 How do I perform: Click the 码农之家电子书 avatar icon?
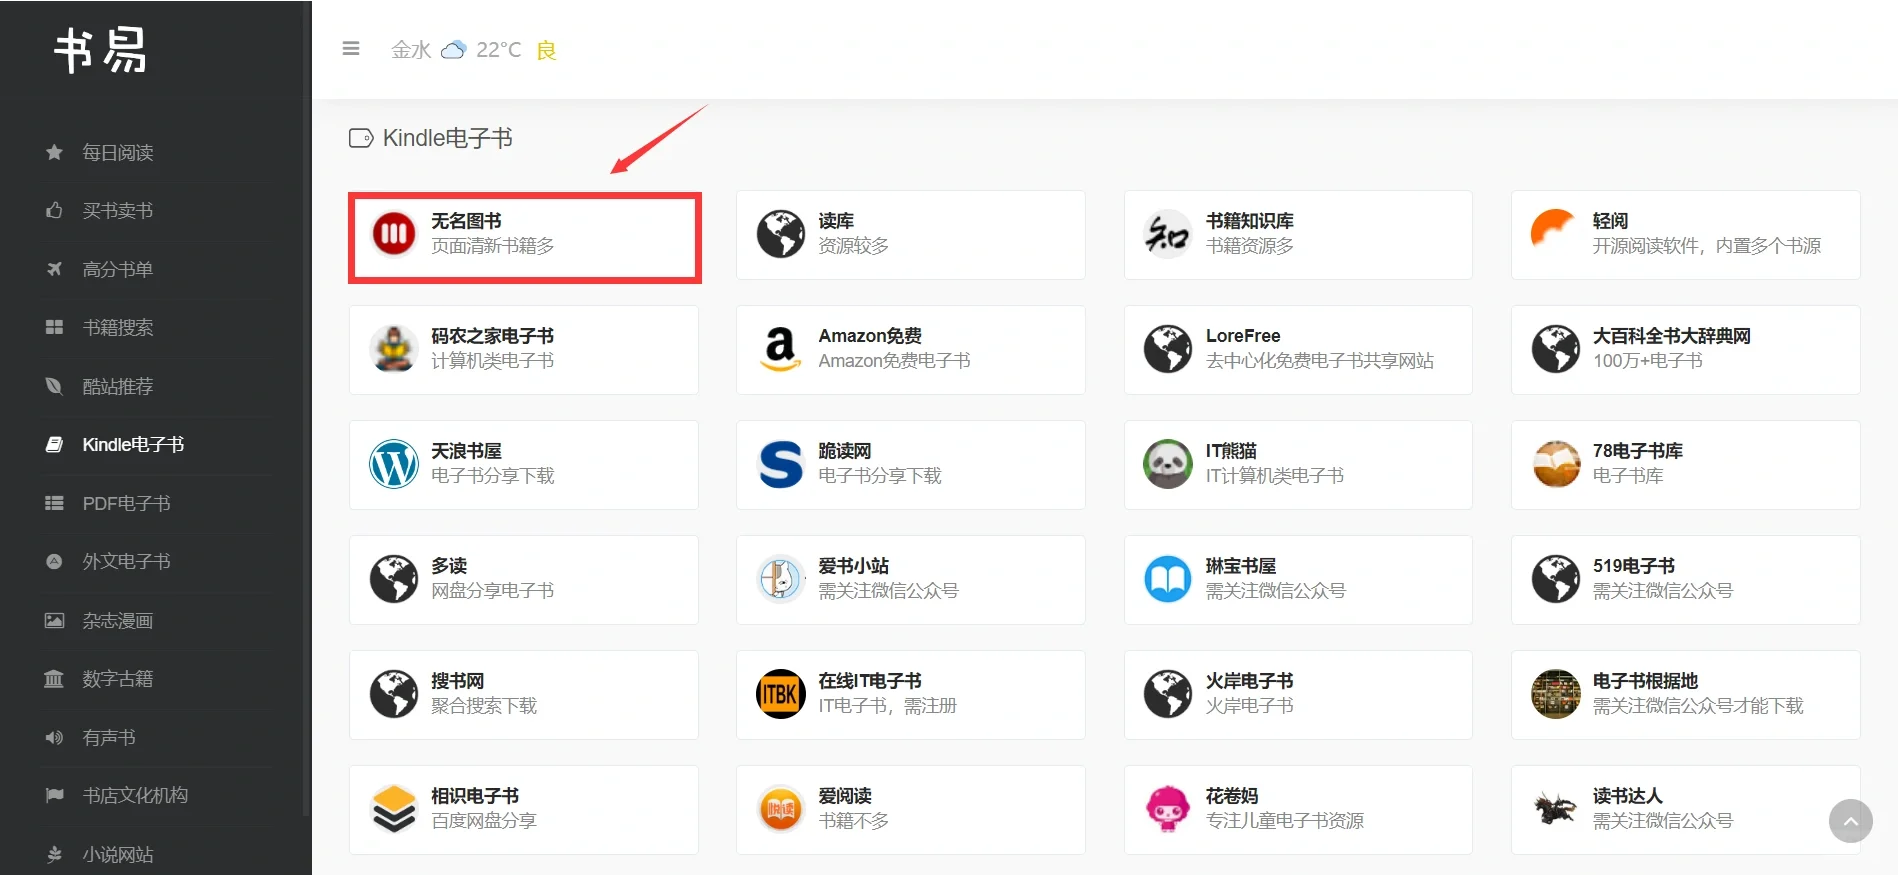coord(394,349)
